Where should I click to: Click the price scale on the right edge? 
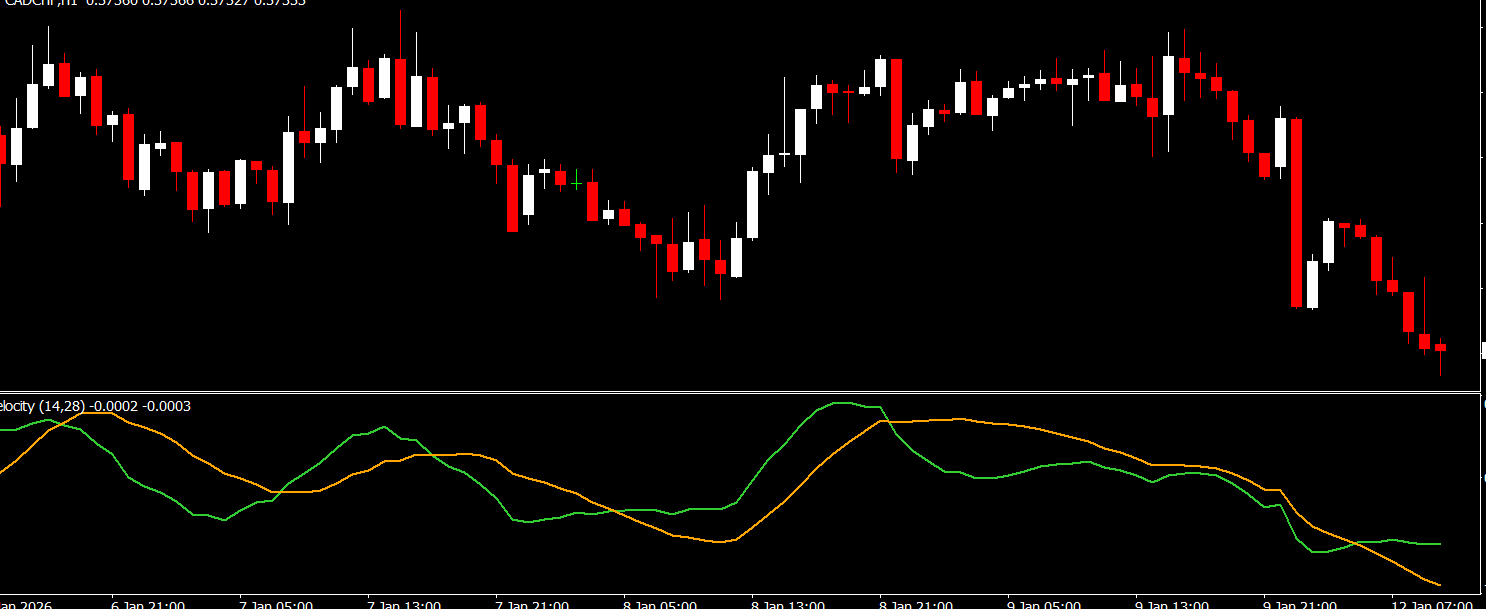[1482, 200]
